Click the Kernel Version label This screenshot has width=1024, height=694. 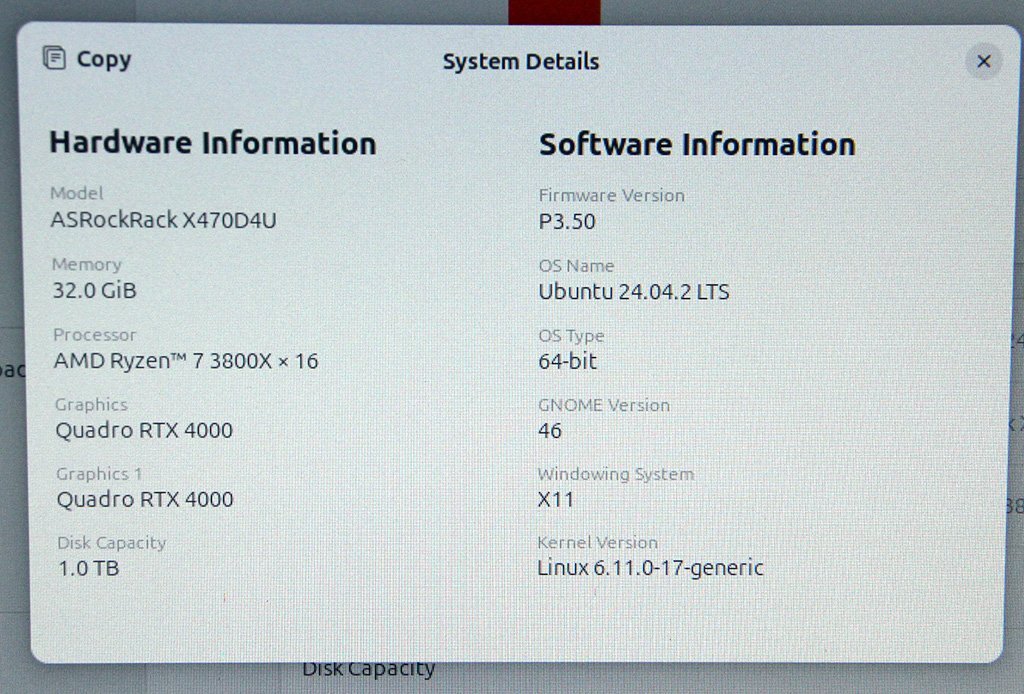coord(598,543)
